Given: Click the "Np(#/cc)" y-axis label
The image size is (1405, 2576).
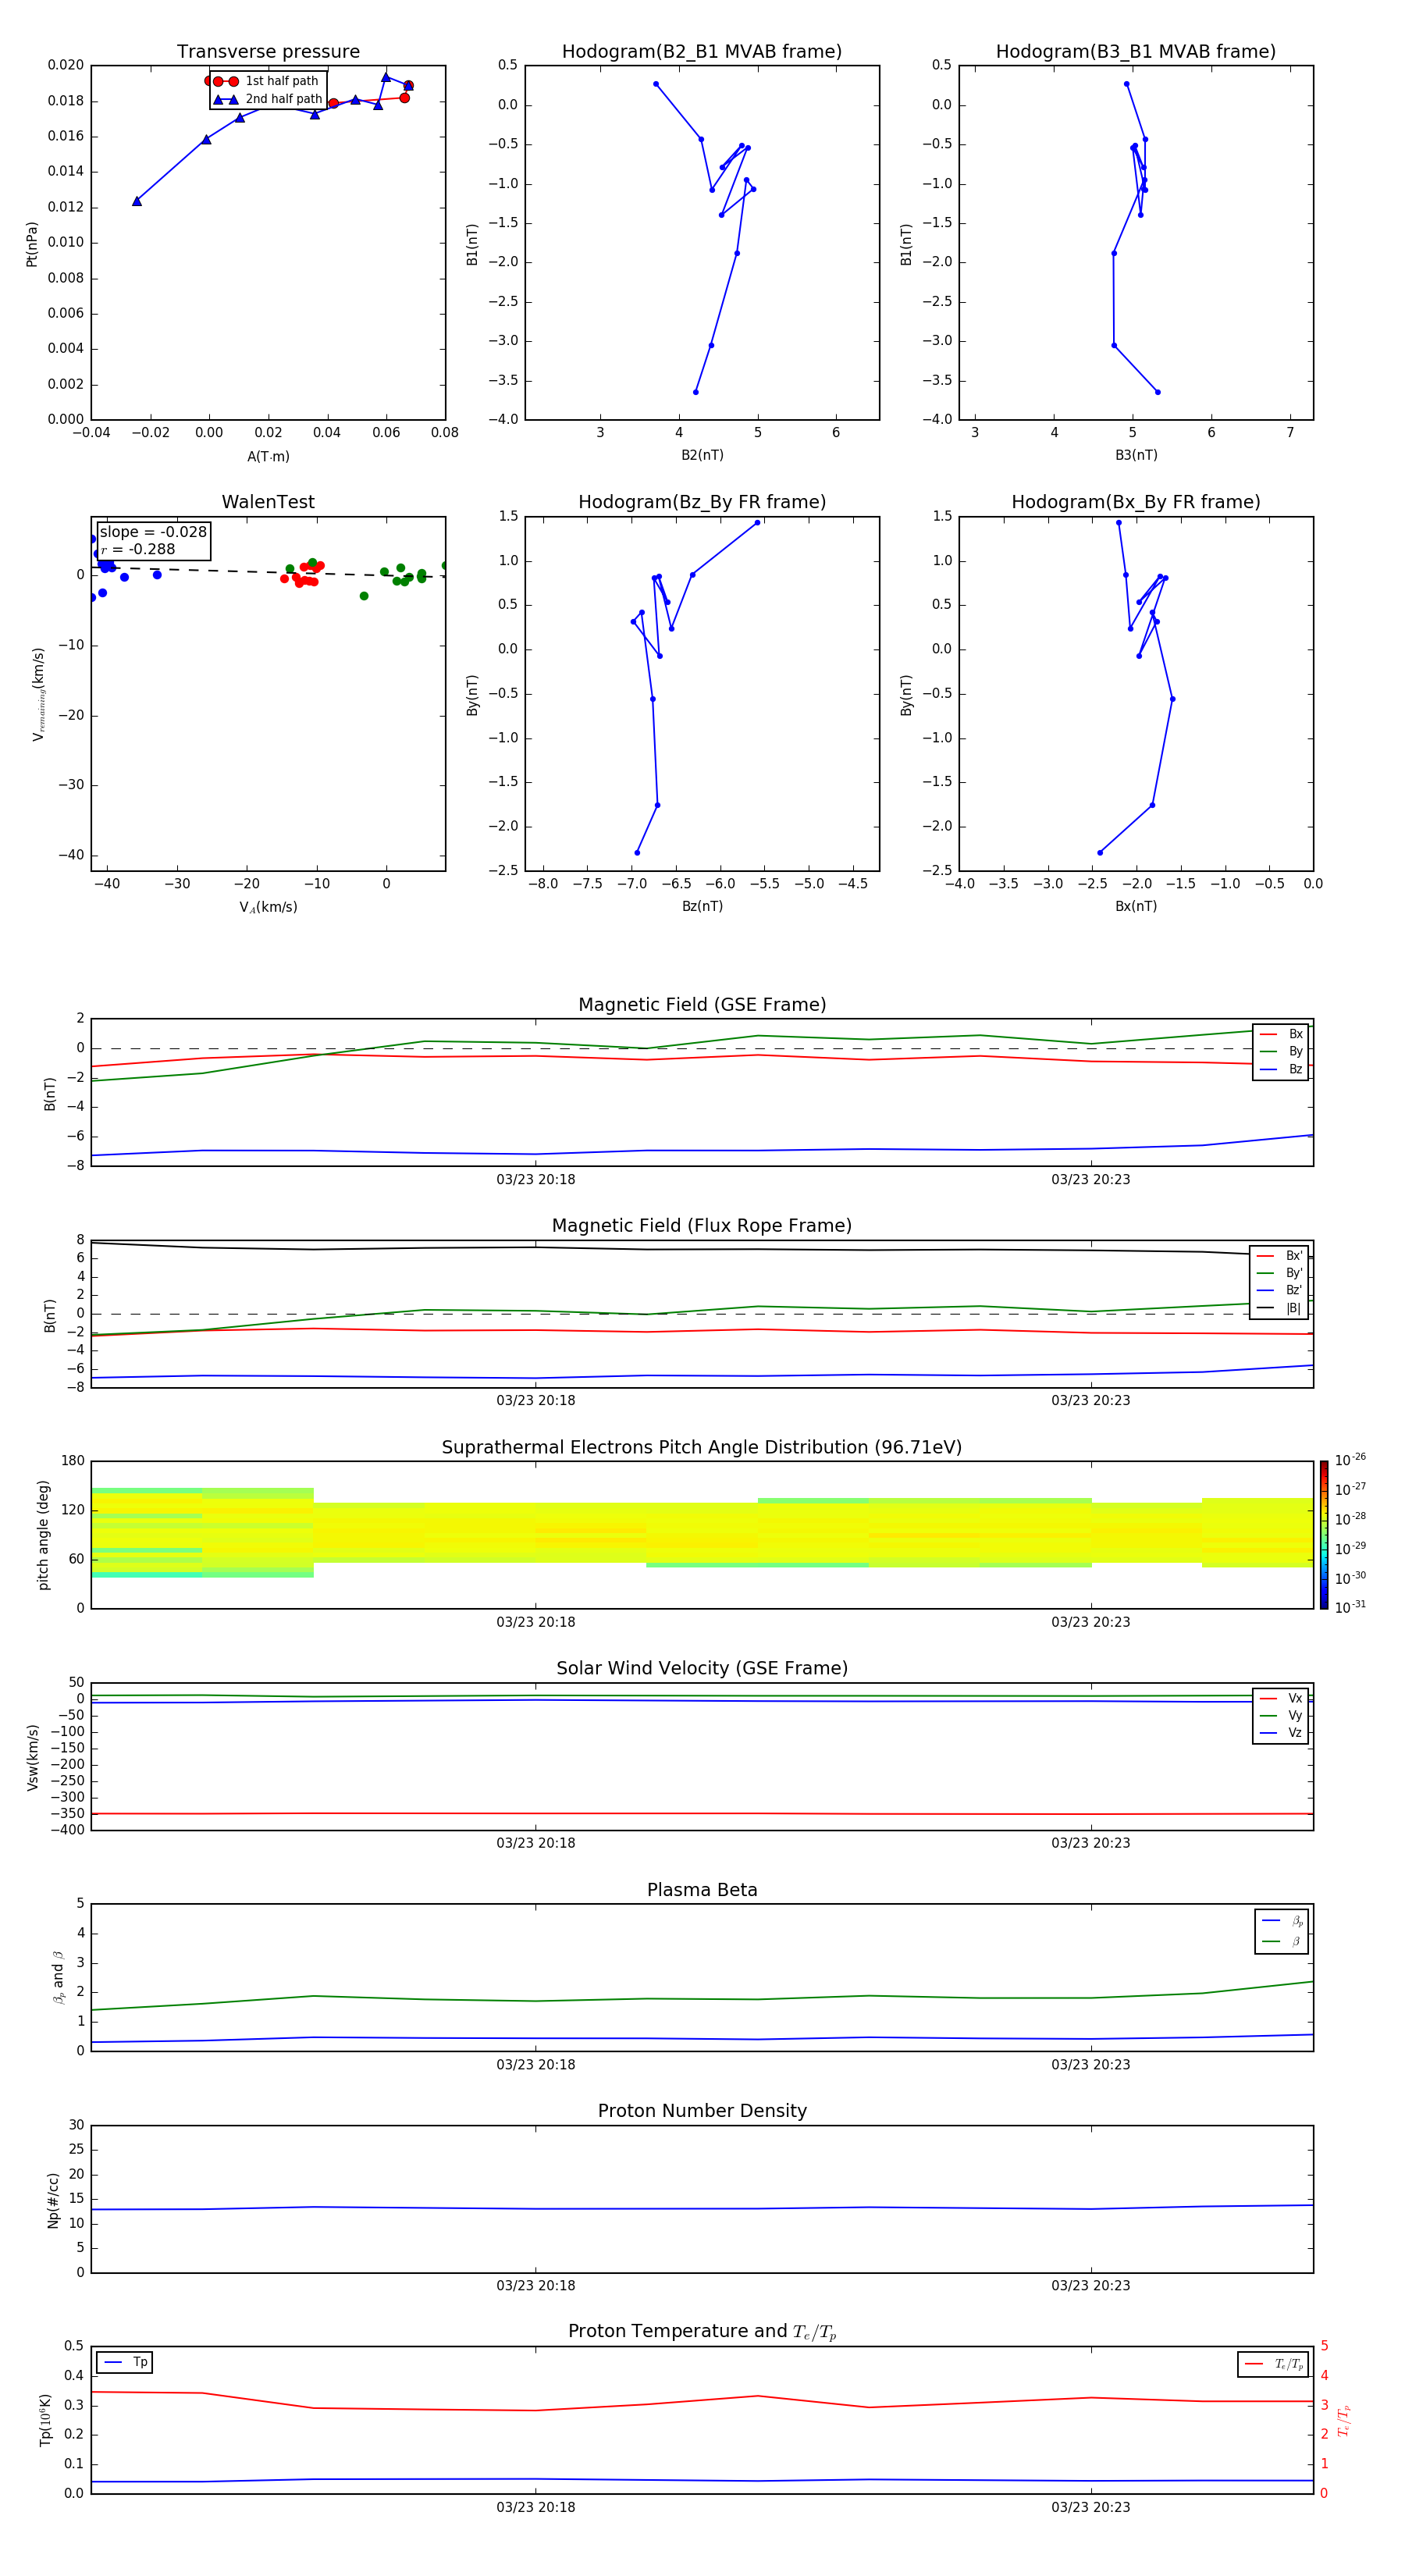Looking at the screenshot, I should pos(53,2200).
